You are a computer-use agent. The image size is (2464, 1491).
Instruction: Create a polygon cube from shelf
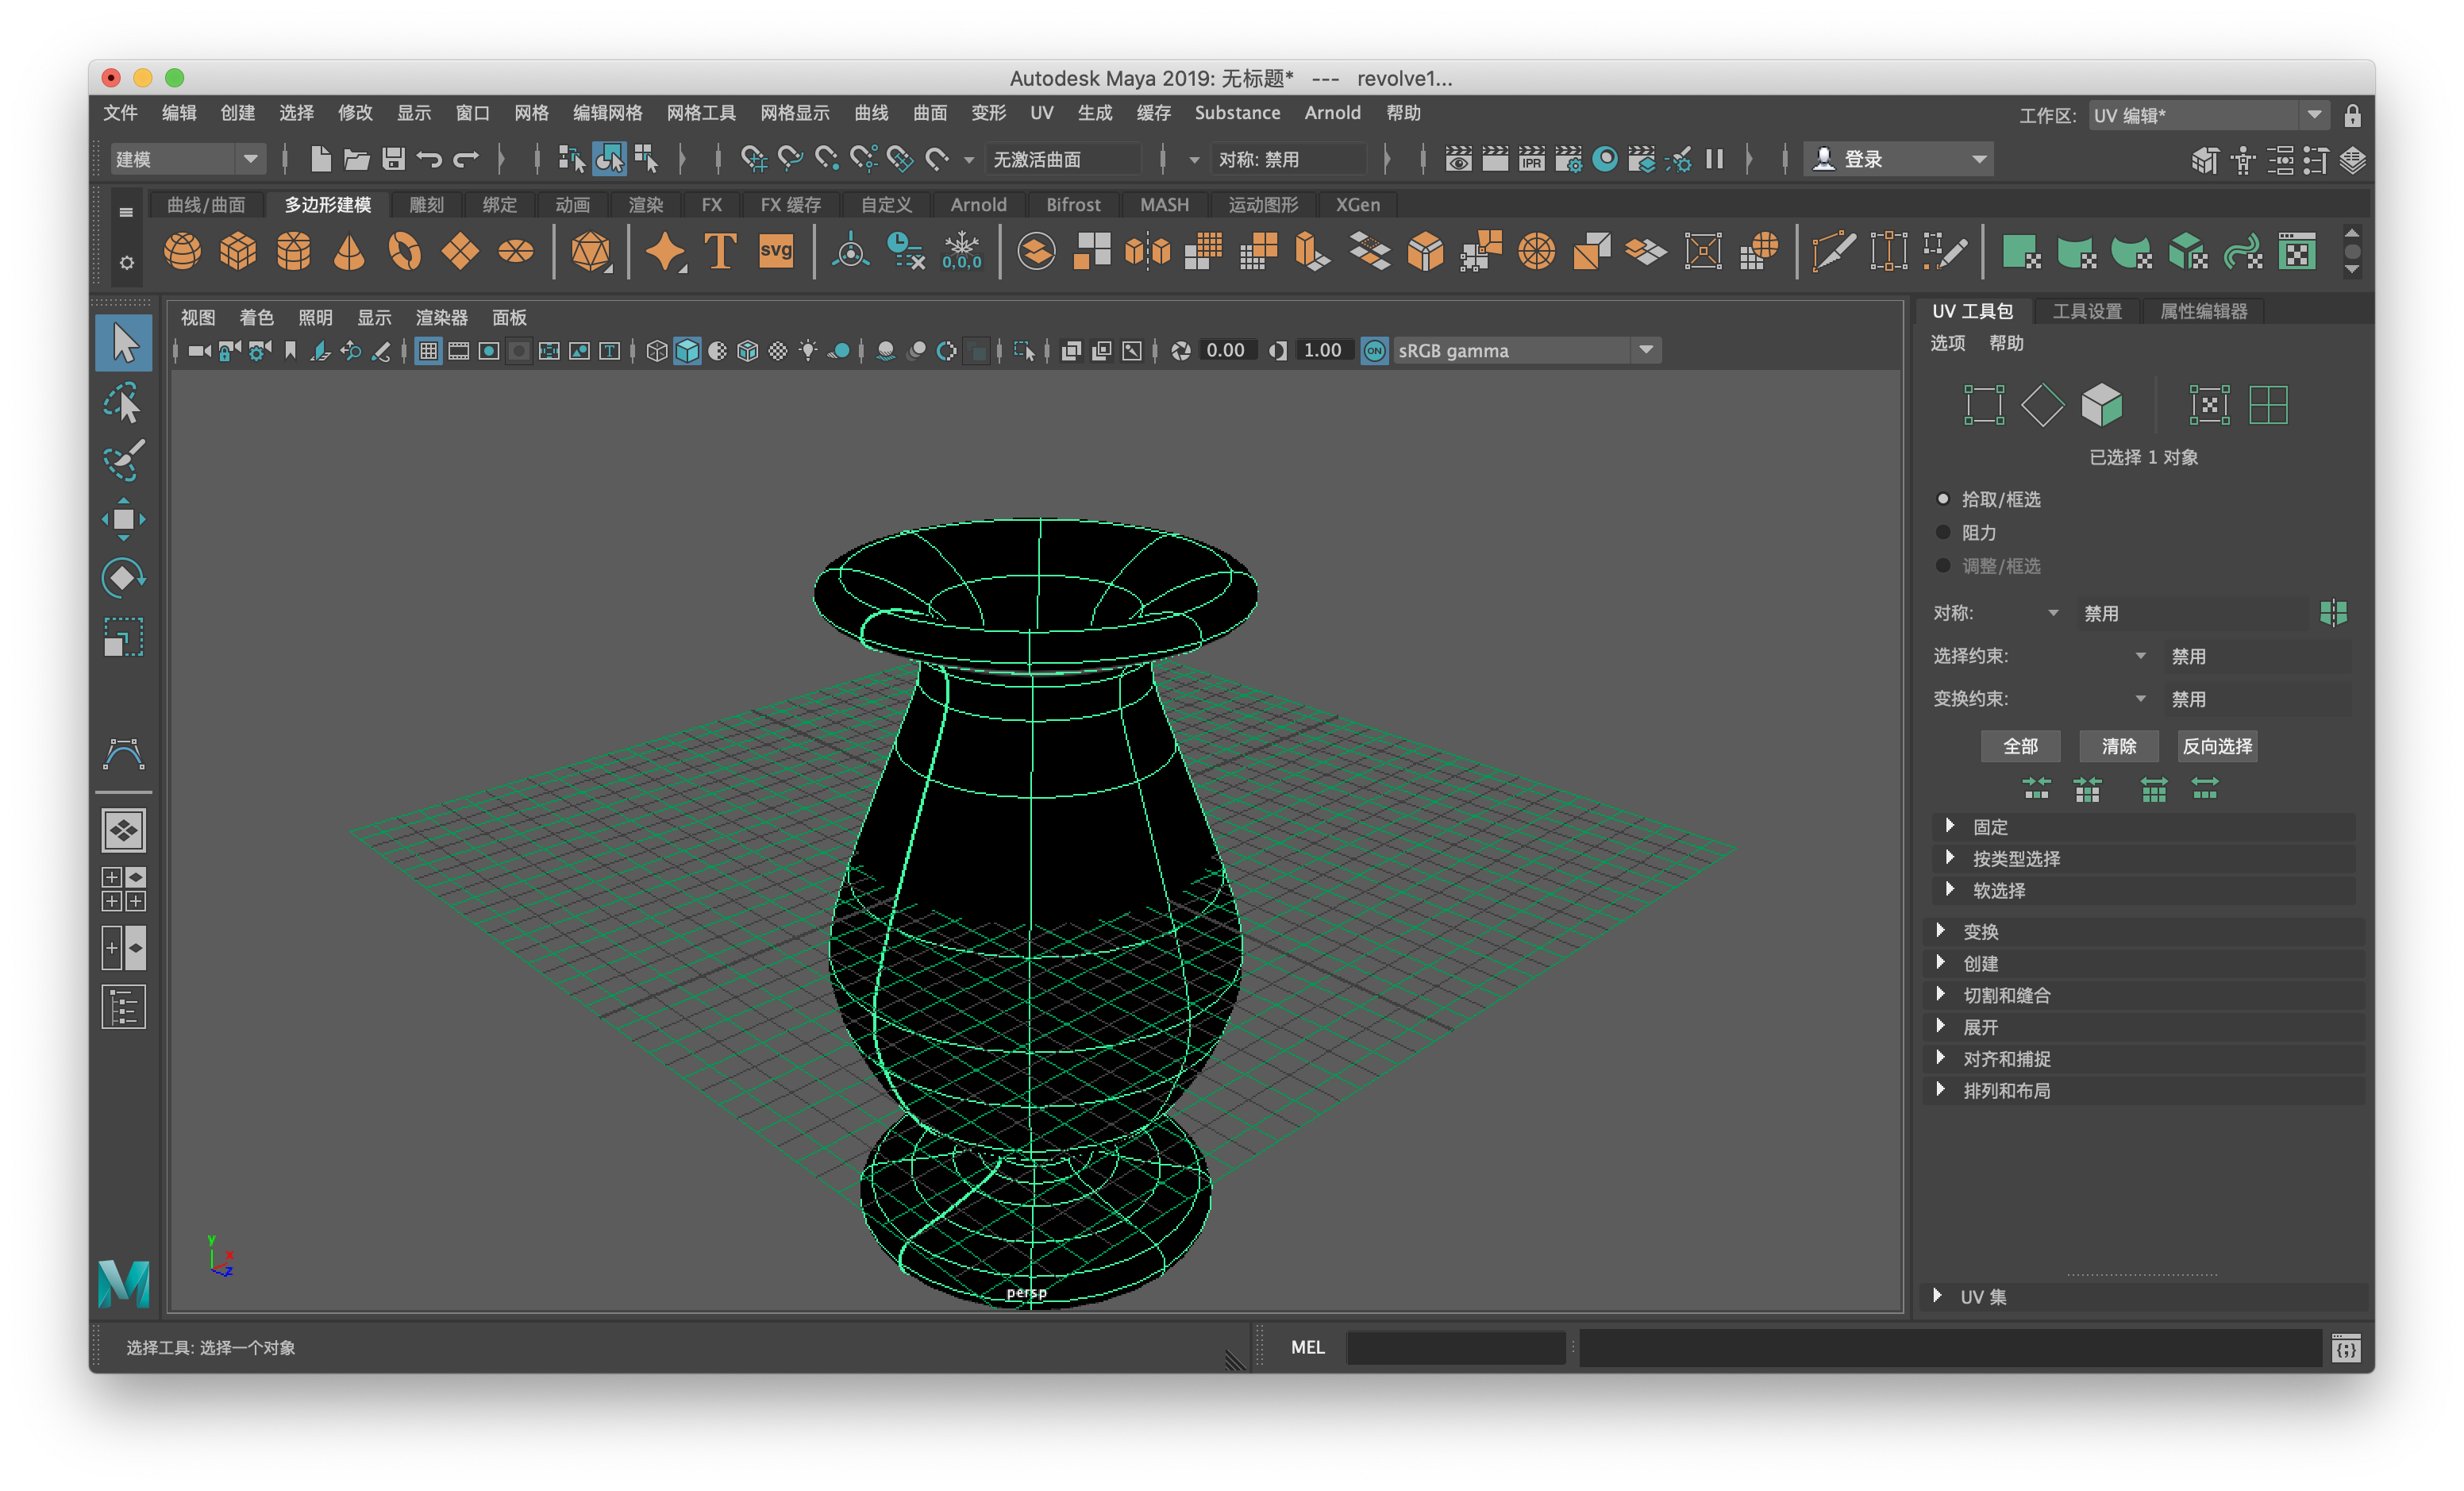[238, 250]
